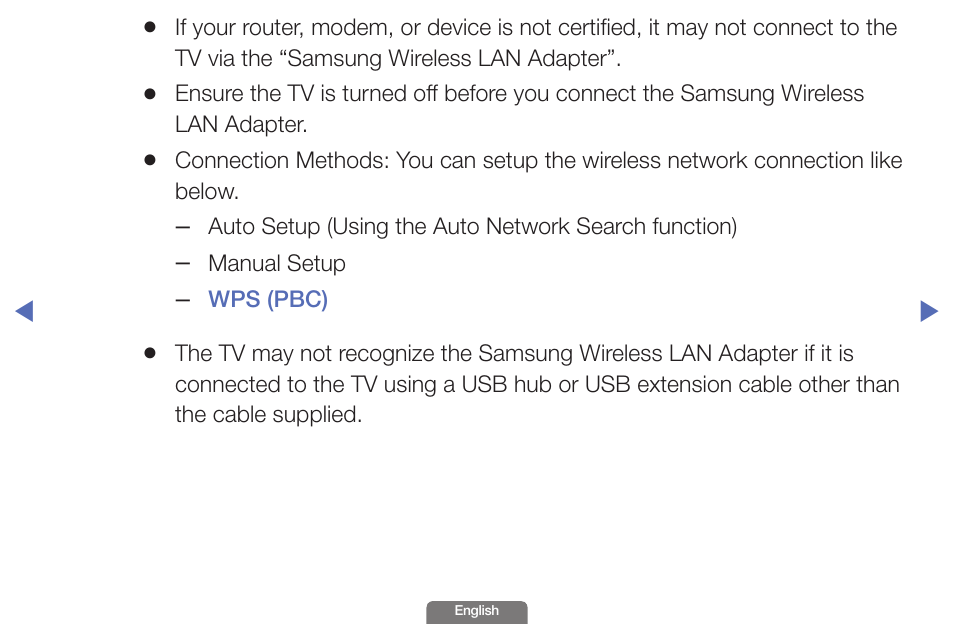954x624 pixels.
Task: Select the Auto Setup list item
Action: [x=472, y=227]
